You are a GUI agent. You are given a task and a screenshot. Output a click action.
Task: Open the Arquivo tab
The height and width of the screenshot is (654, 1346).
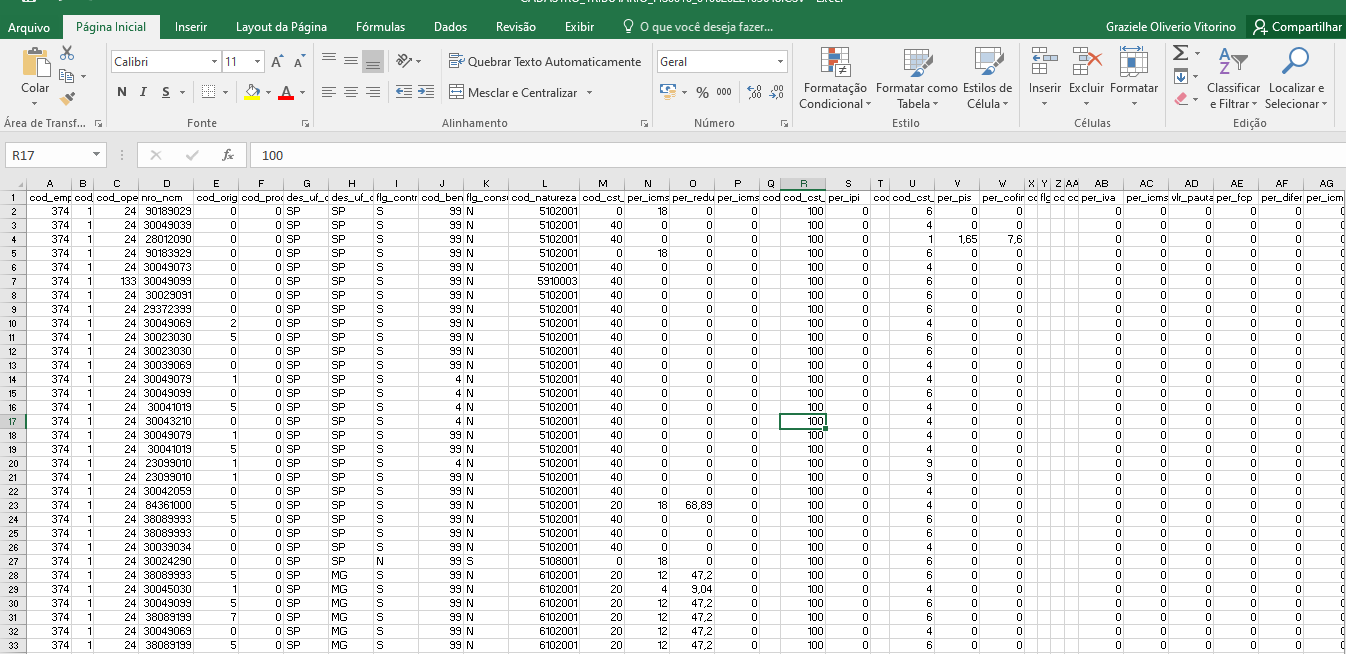click(x=29, y=27)
